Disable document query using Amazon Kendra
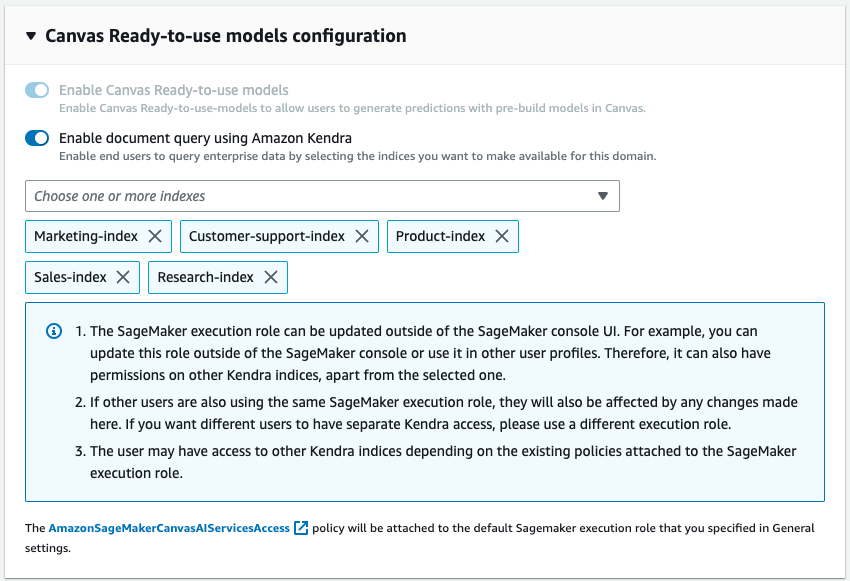The height and width of the screenshot is (581, 850). coord(37,139)
